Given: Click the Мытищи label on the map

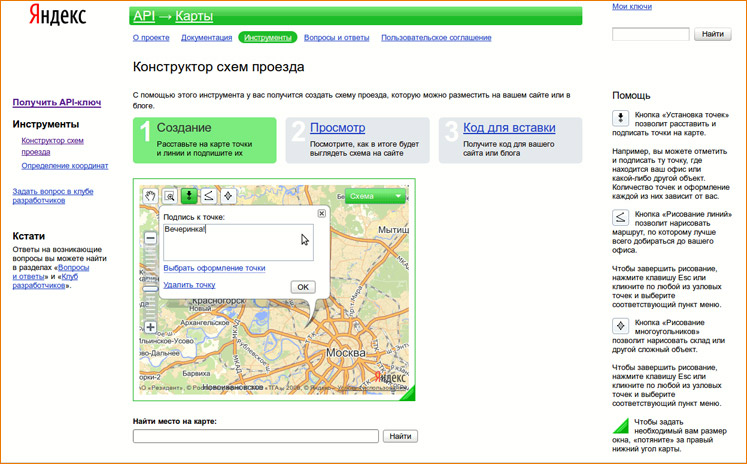Looking at the screenshot, I should tap(394, 230).
